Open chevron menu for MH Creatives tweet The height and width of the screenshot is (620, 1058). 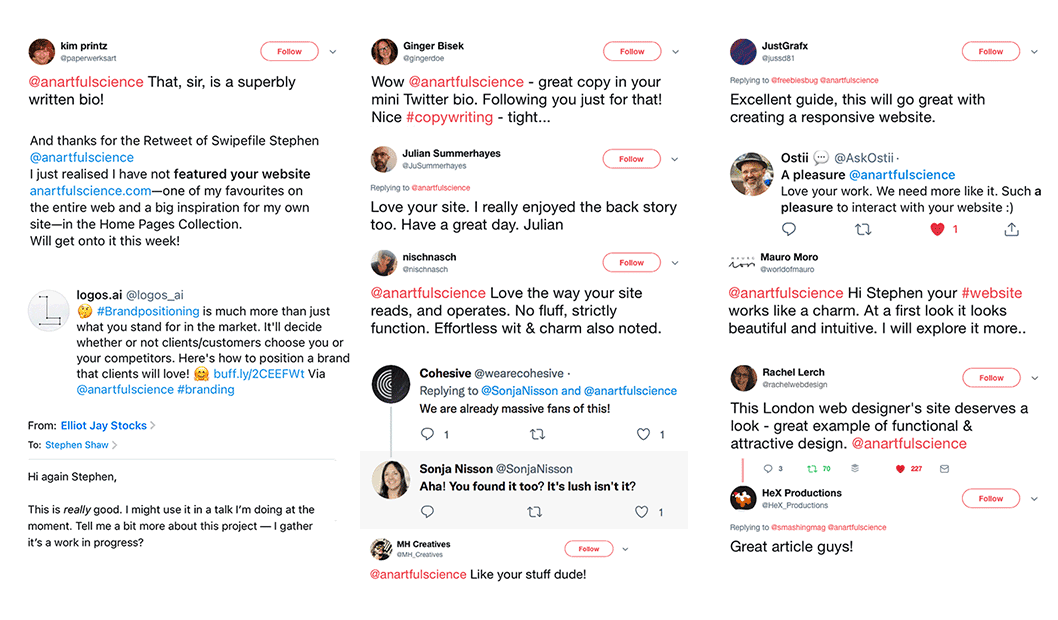625,549
